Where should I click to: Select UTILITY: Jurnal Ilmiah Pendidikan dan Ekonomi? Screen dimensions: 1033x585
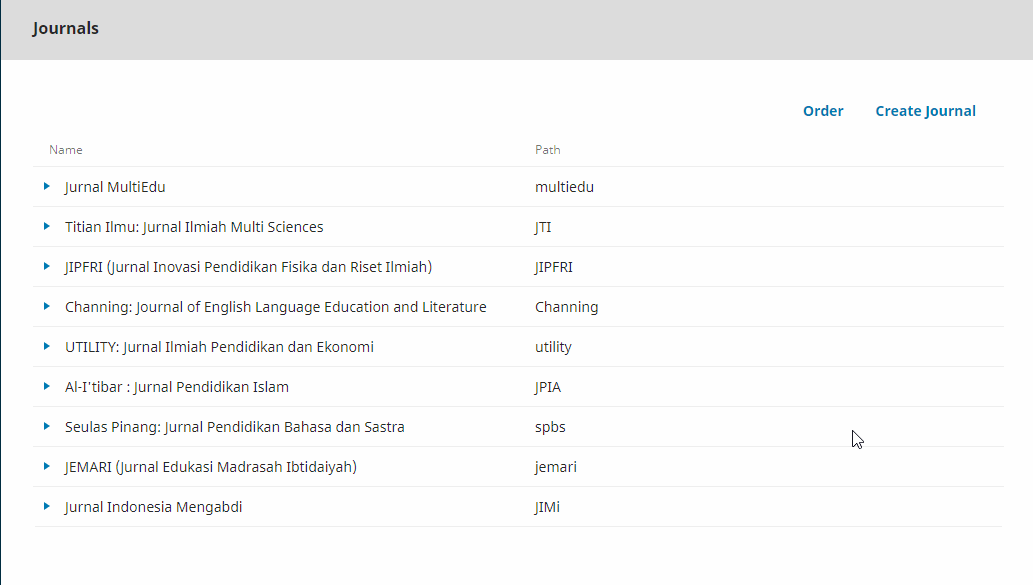(219, 347)
